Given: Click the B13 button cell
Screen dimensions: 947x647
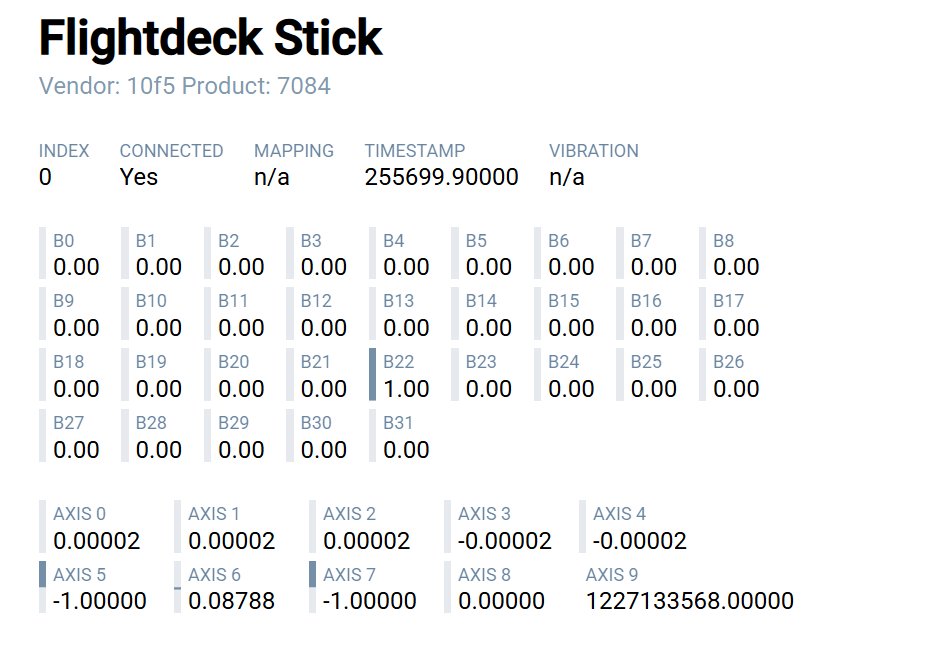Looking at the screenshot, I should click(x=405, y=315).
